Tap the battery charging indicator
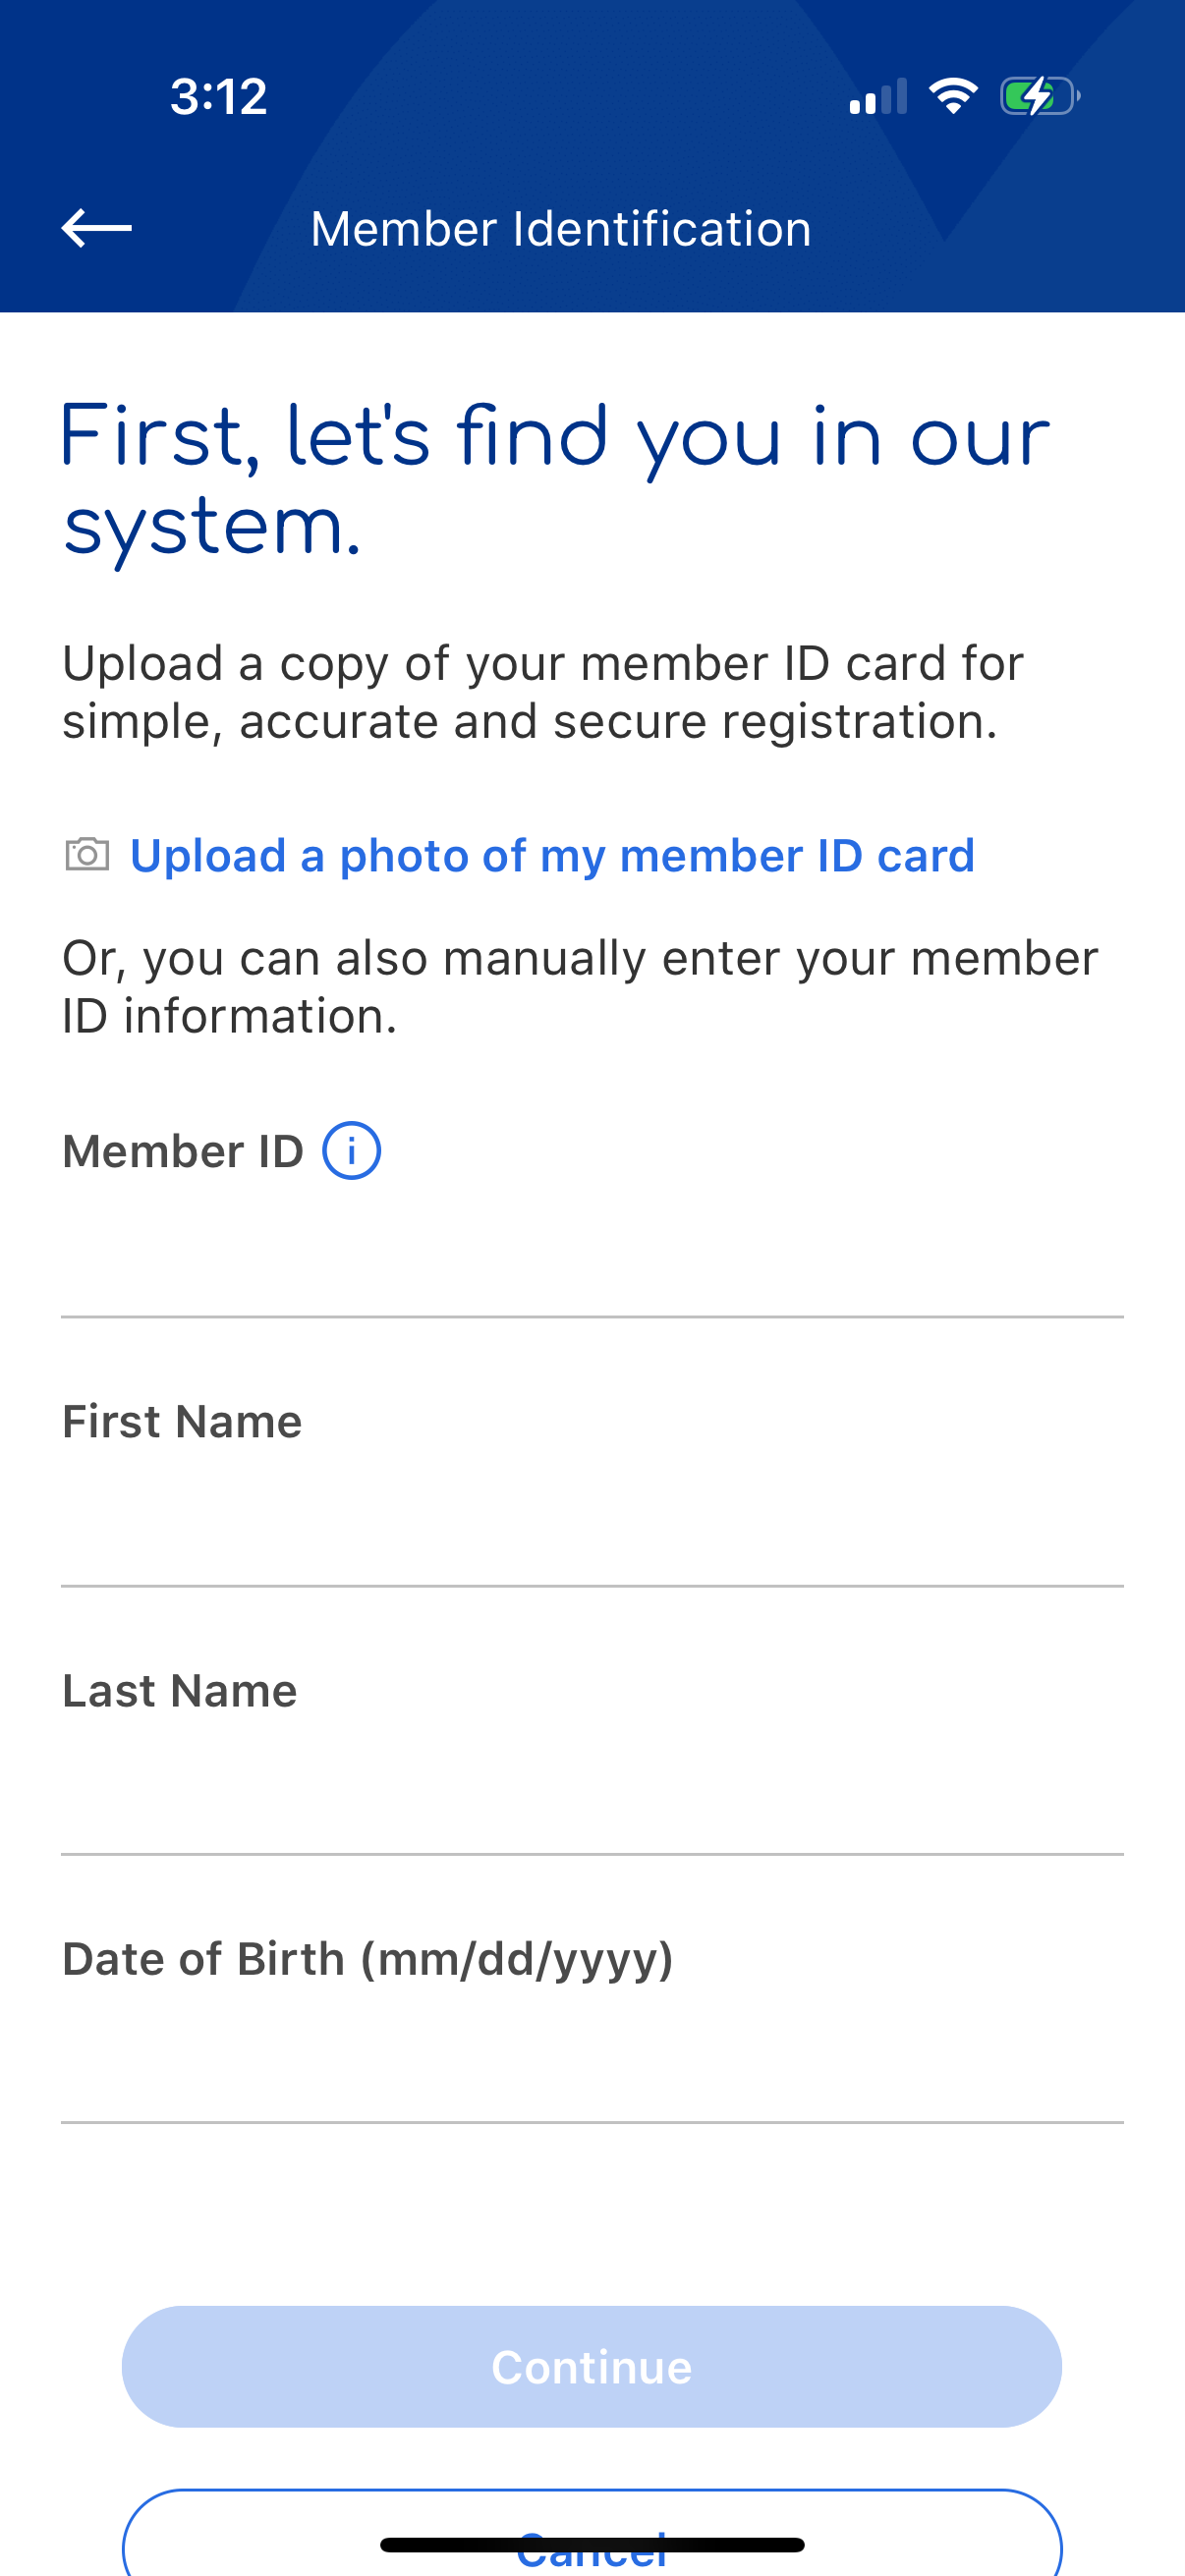 point(1039,96)
